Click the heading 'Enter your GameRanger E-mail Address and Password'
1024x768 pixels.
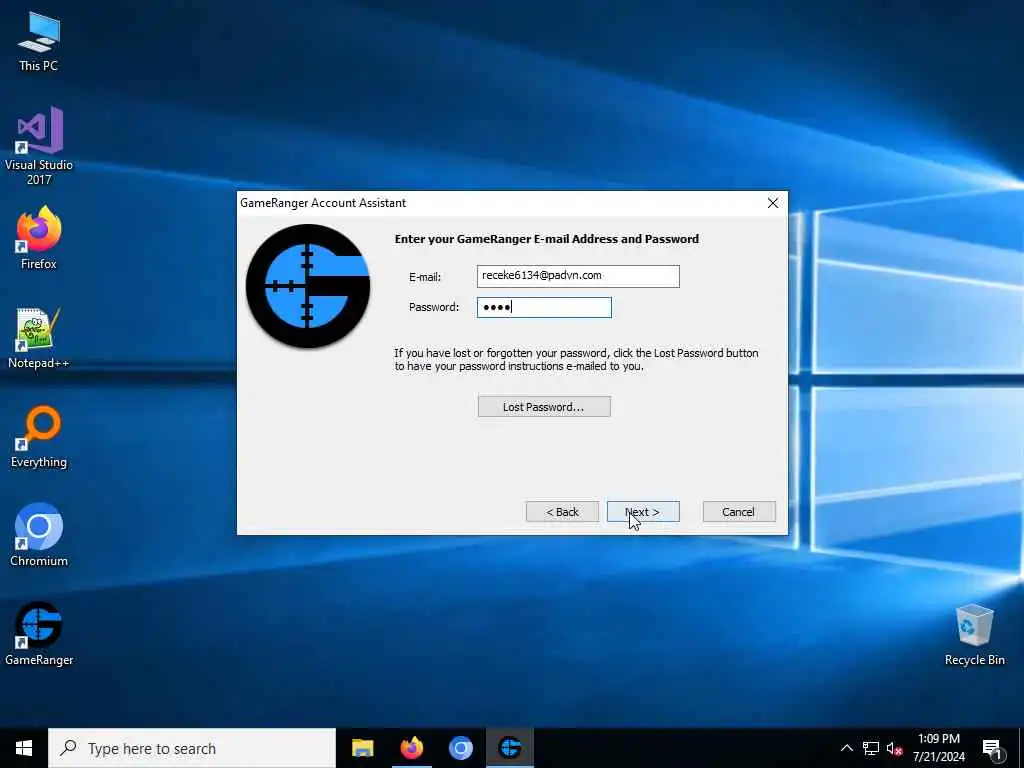click(547, 239)
